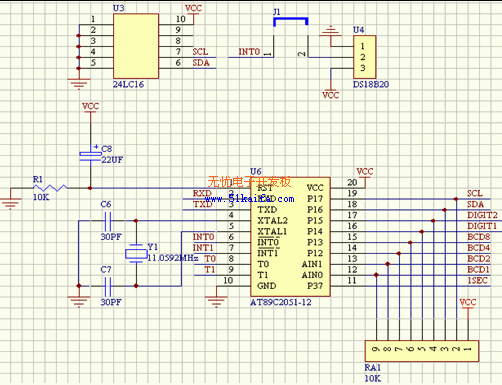Select the 1SEC net label
Image resolution: width=502 pixels, height=385 pixels.
click(x=477, y=281)
